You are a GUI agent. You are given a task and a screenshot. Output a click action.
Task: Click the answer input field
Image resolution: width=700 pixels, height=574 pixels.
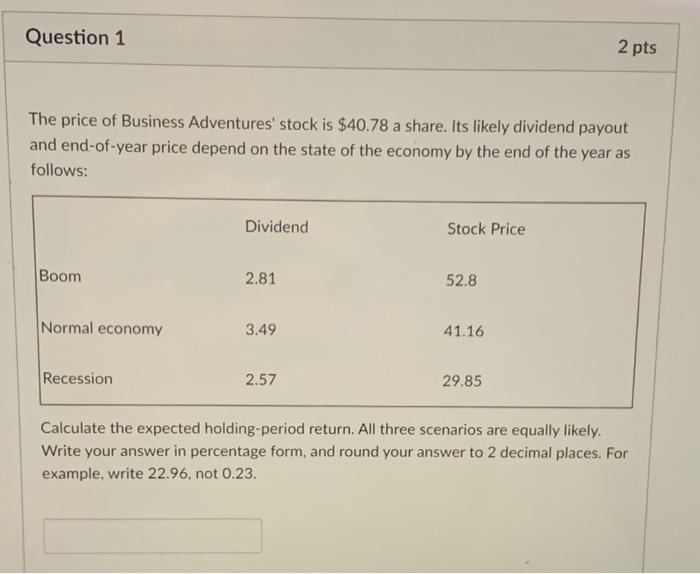153,535
